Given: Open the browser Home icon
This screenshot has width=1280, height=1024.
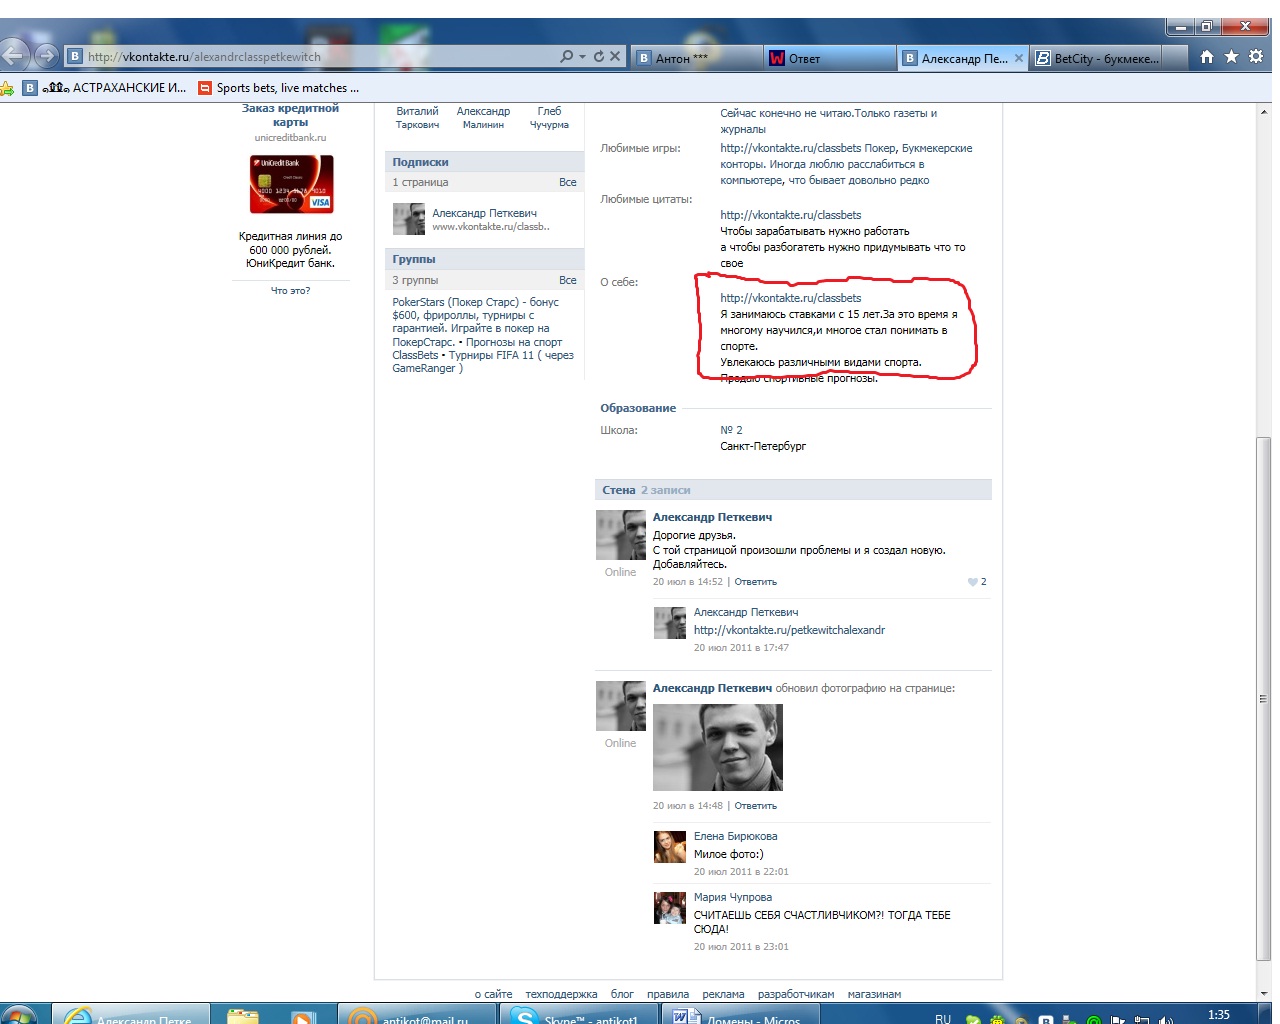Looking at the screenshot, I should click(x=1207, y=57).
